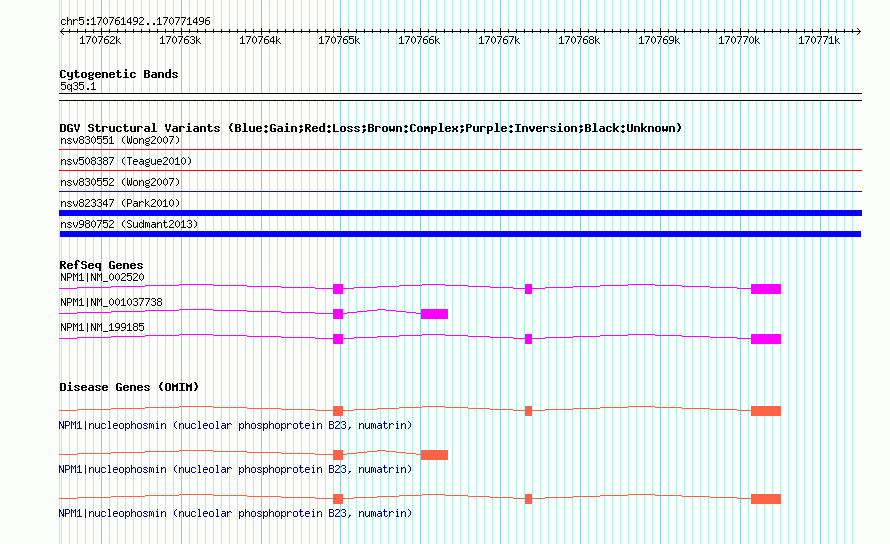This screenshot has width=890, height=544.
Task: Click the chr5:170761492..170771496 region label
Action: (135, 21)
